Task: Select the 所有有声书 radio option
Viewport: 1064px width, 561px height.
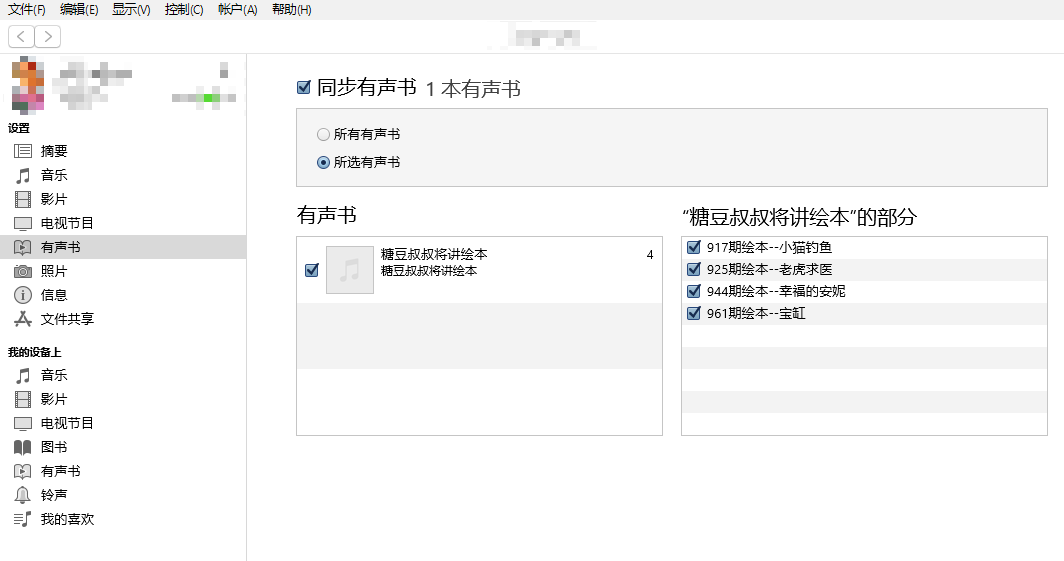Action: [323, 134]
